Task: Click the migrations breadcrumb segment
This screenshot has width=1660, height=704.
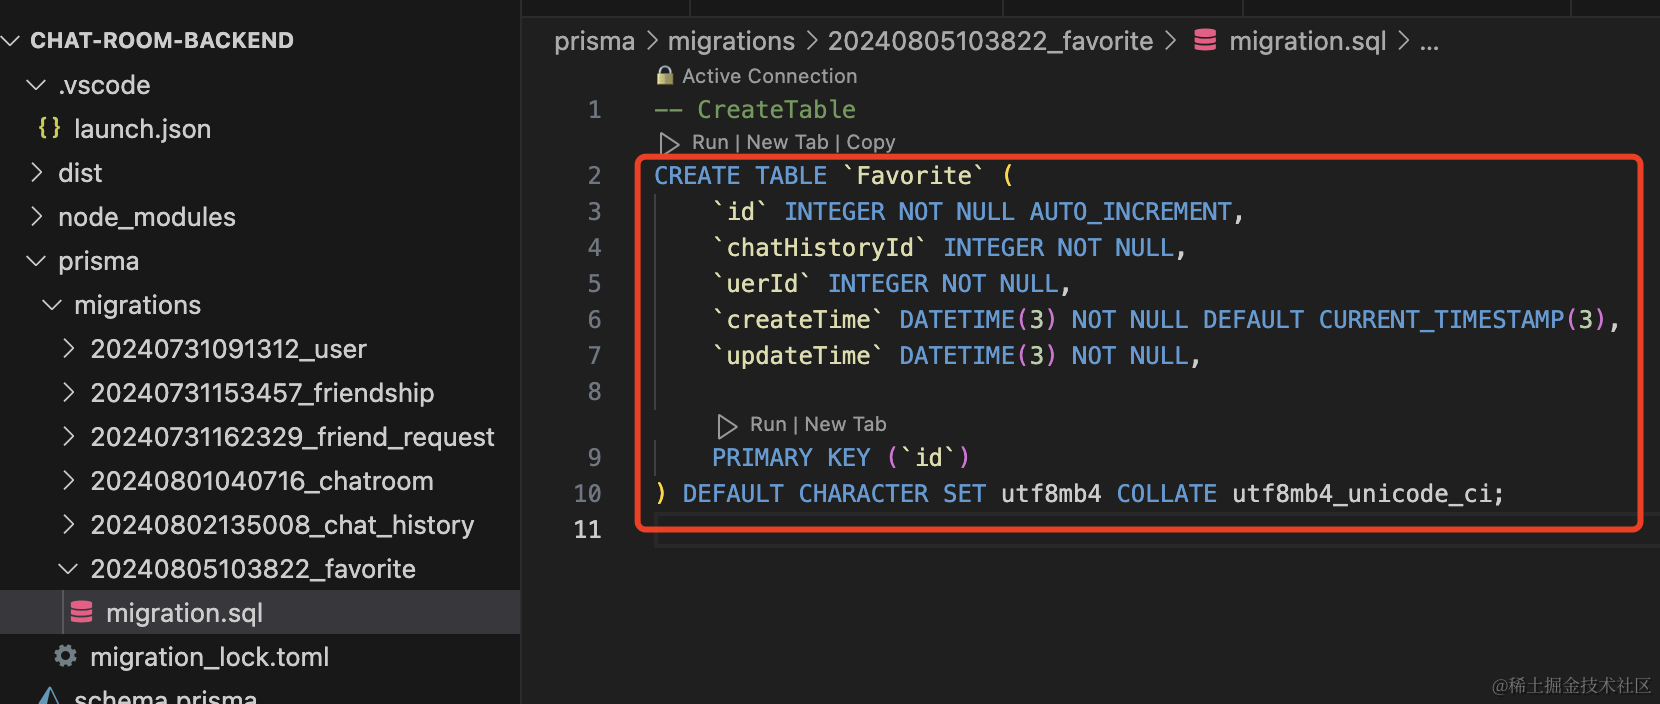Action: click(731, 41)
